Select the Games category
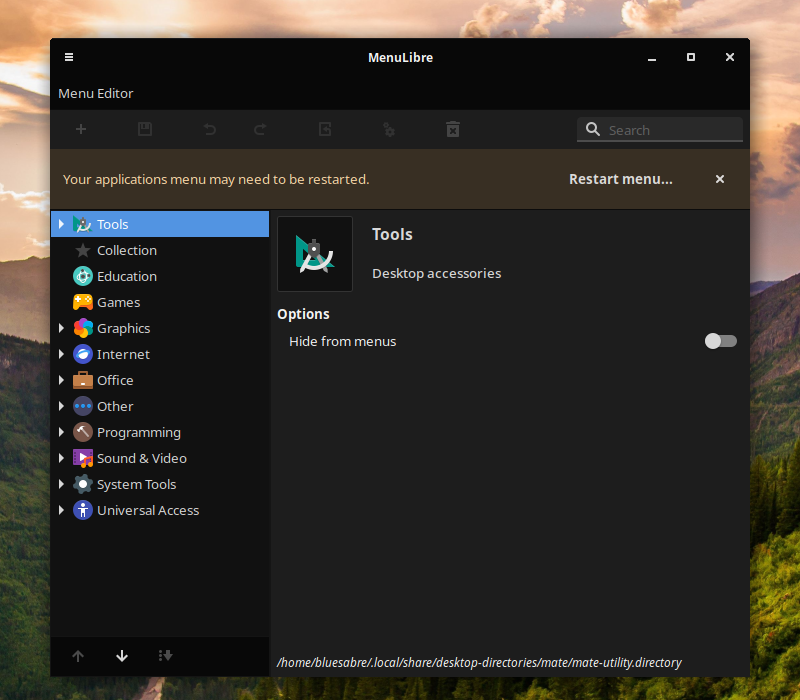 118,302
